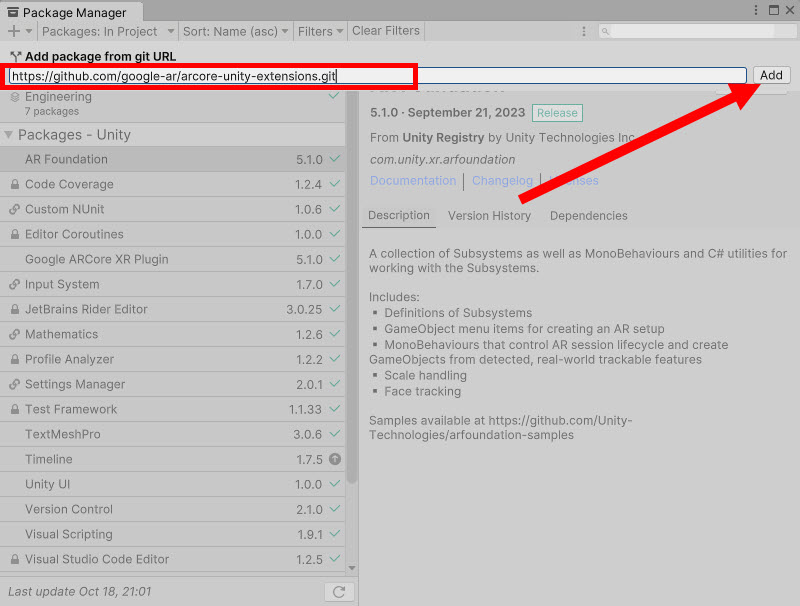
Task: Click the update-available arrow icon on Timeline
Action: [335, 459]
